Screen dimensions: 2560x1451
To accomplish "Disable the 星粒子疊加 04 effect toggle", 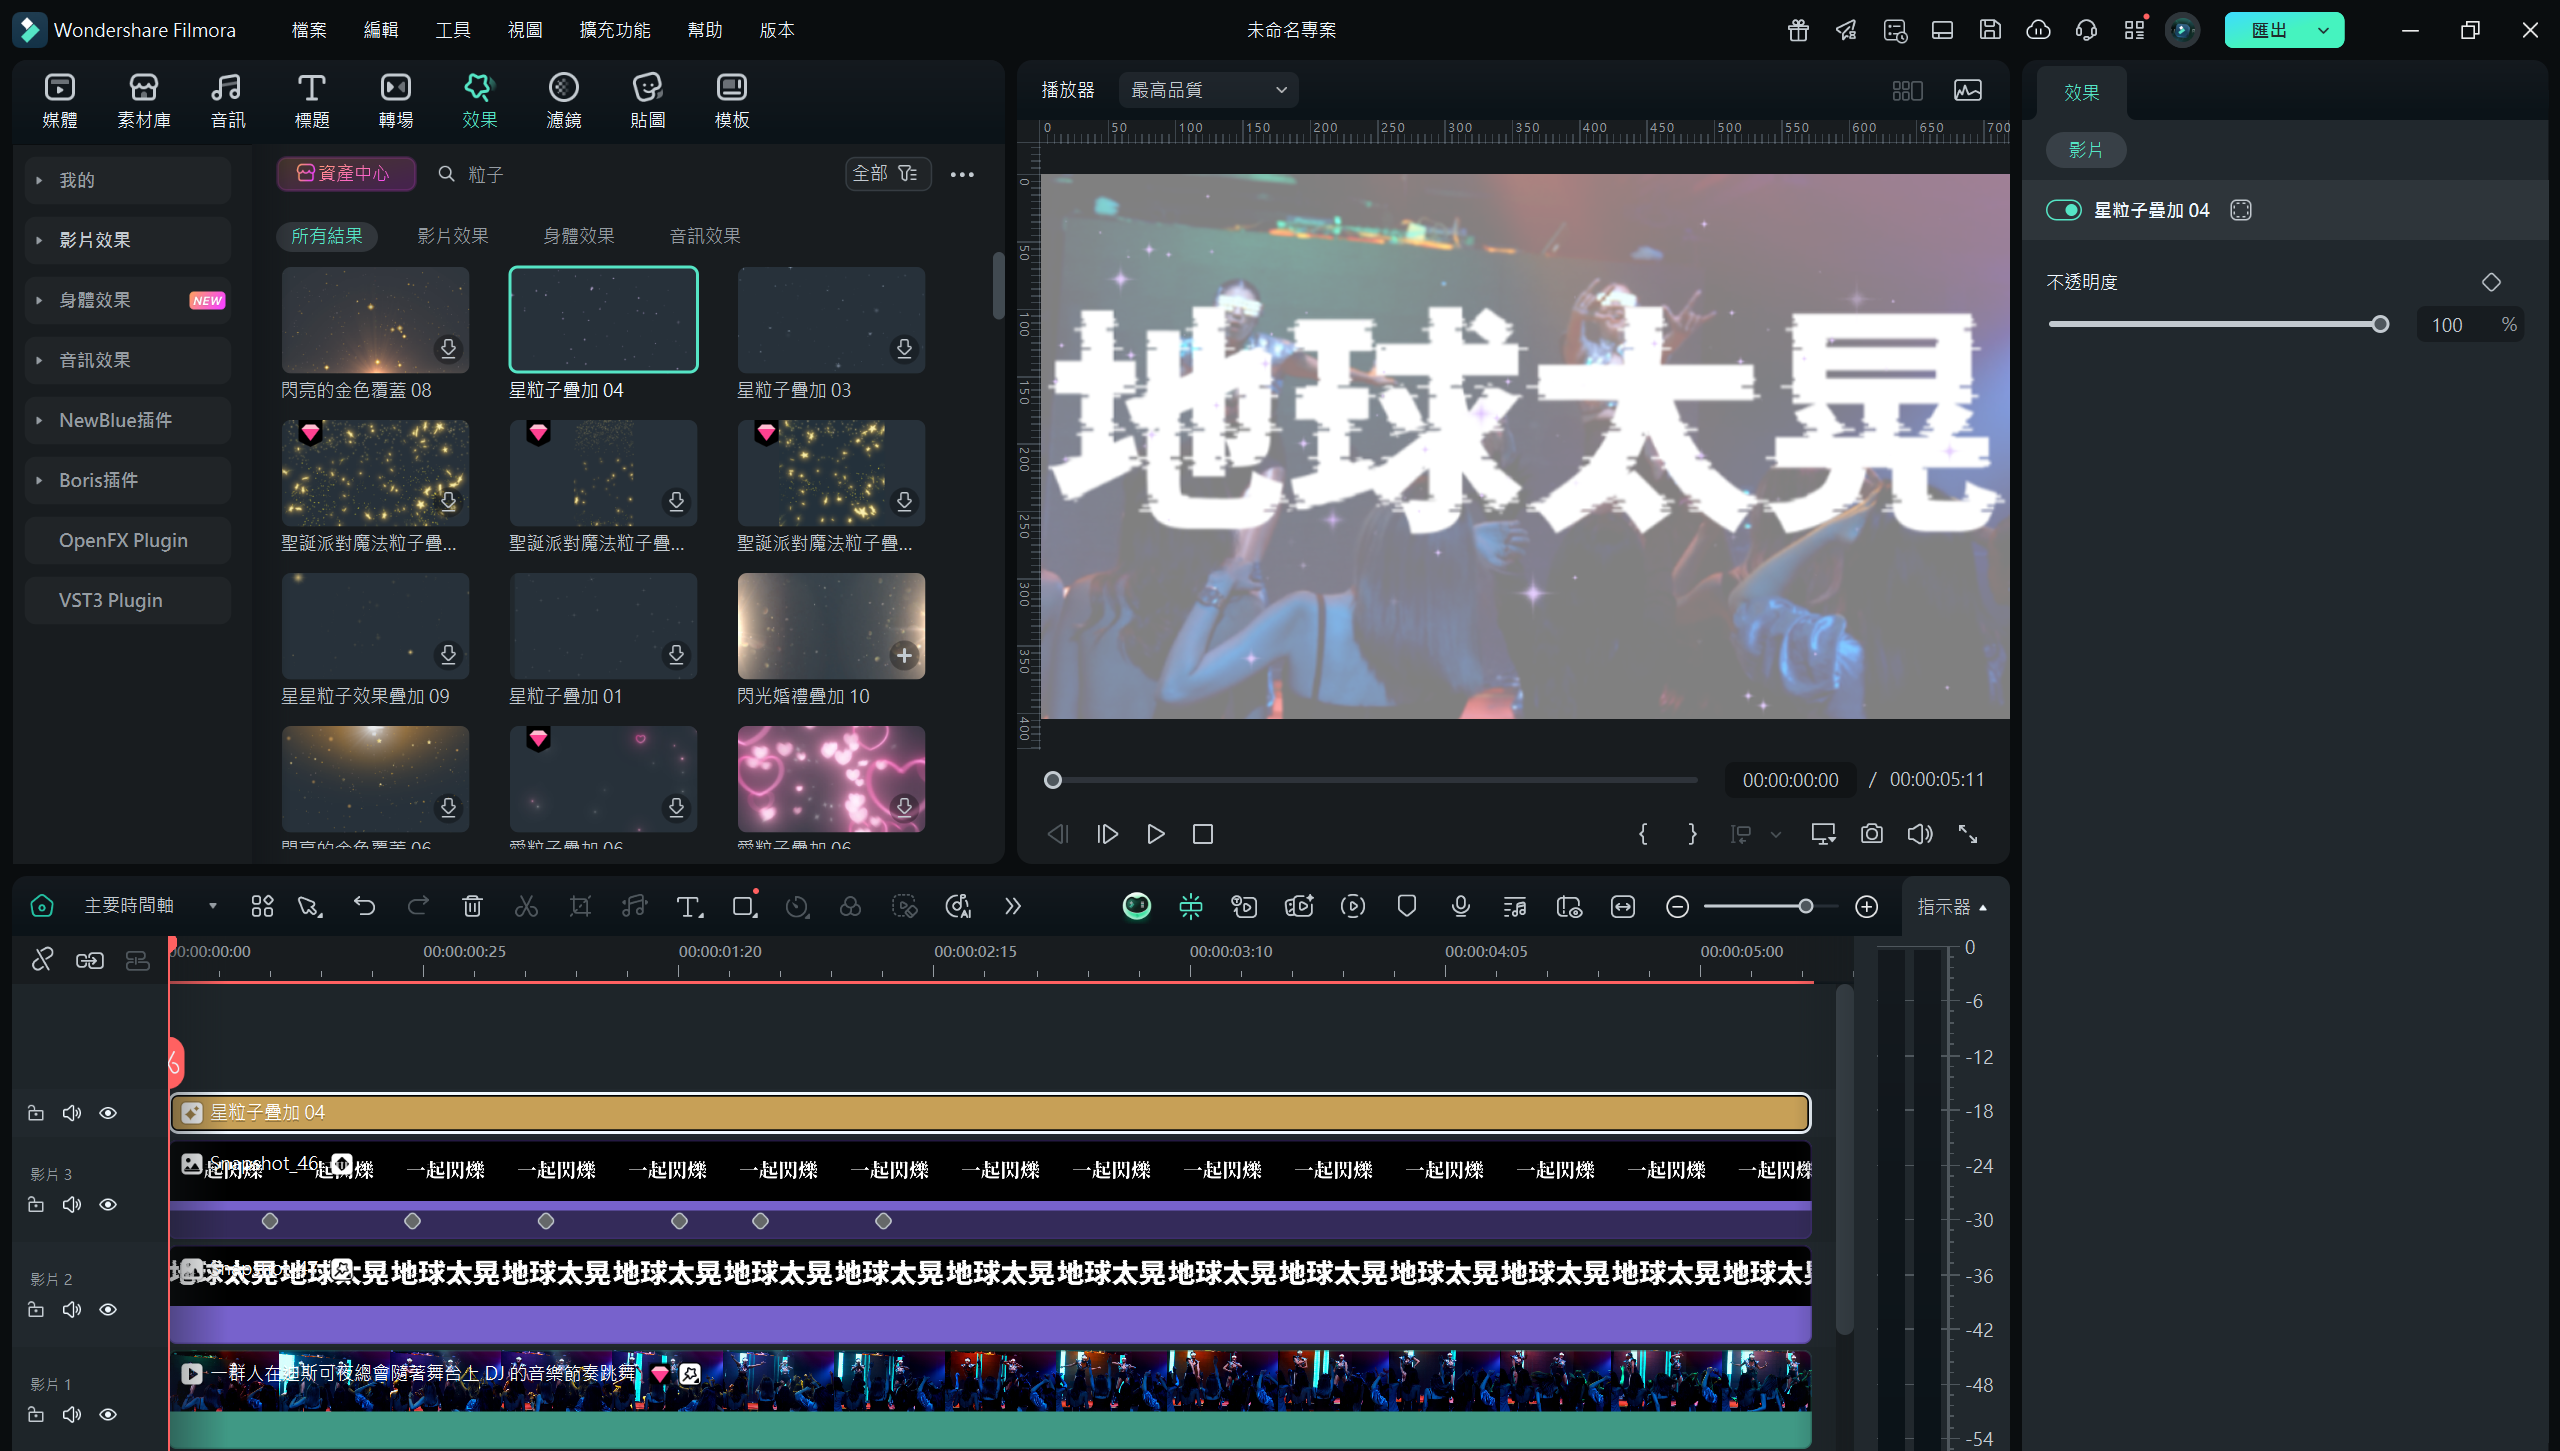I will pos(2063,210).
